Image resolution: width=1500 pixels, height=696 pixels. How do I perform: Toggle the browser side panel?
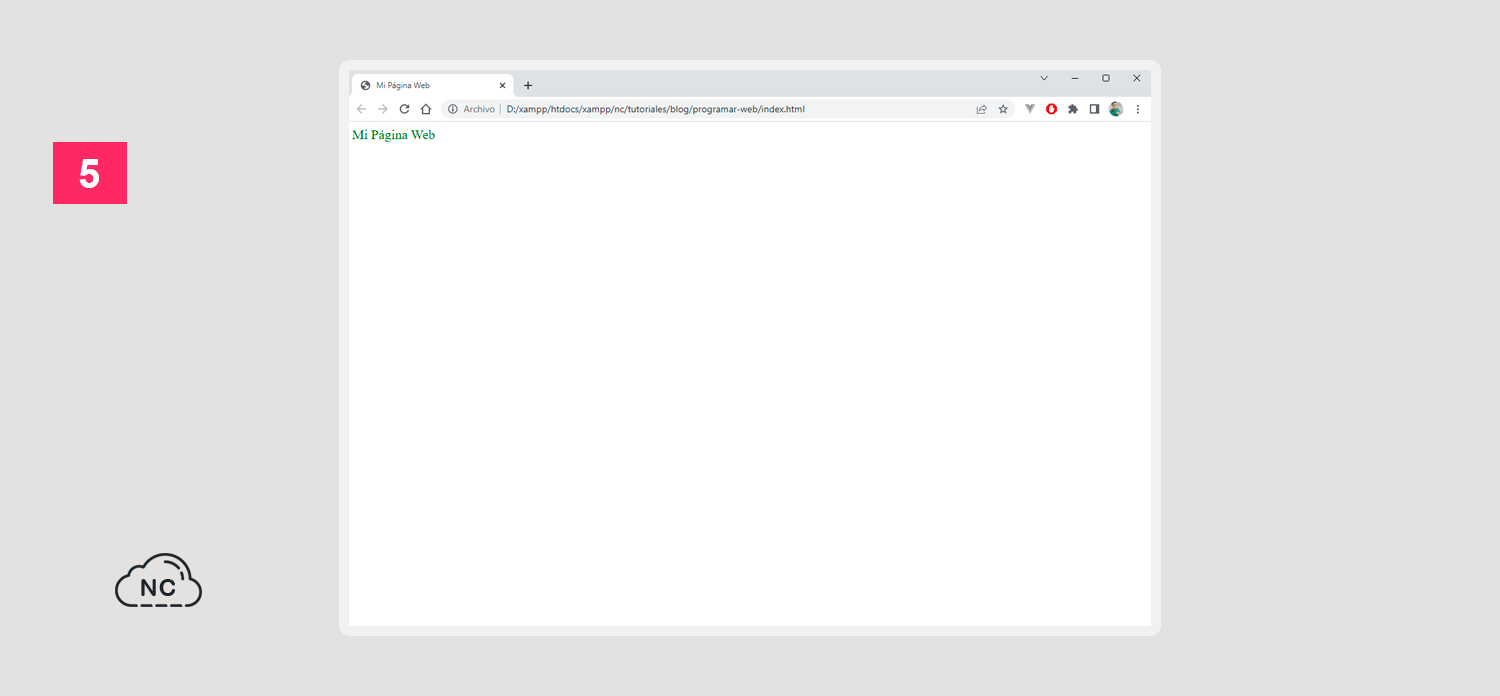click(x=1094, y=109)
